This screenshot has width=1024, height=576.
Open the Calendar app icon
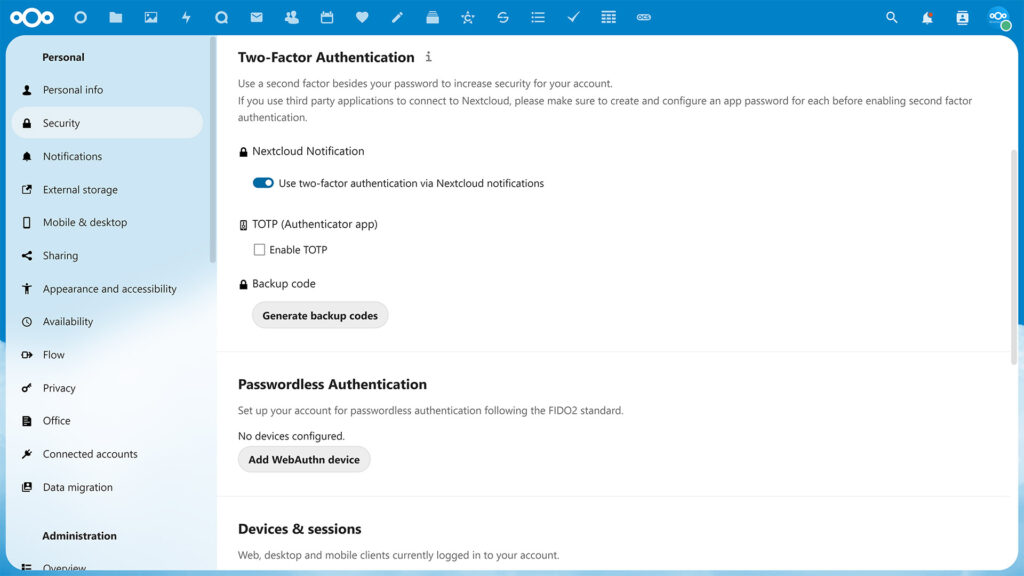click(326, 16)
